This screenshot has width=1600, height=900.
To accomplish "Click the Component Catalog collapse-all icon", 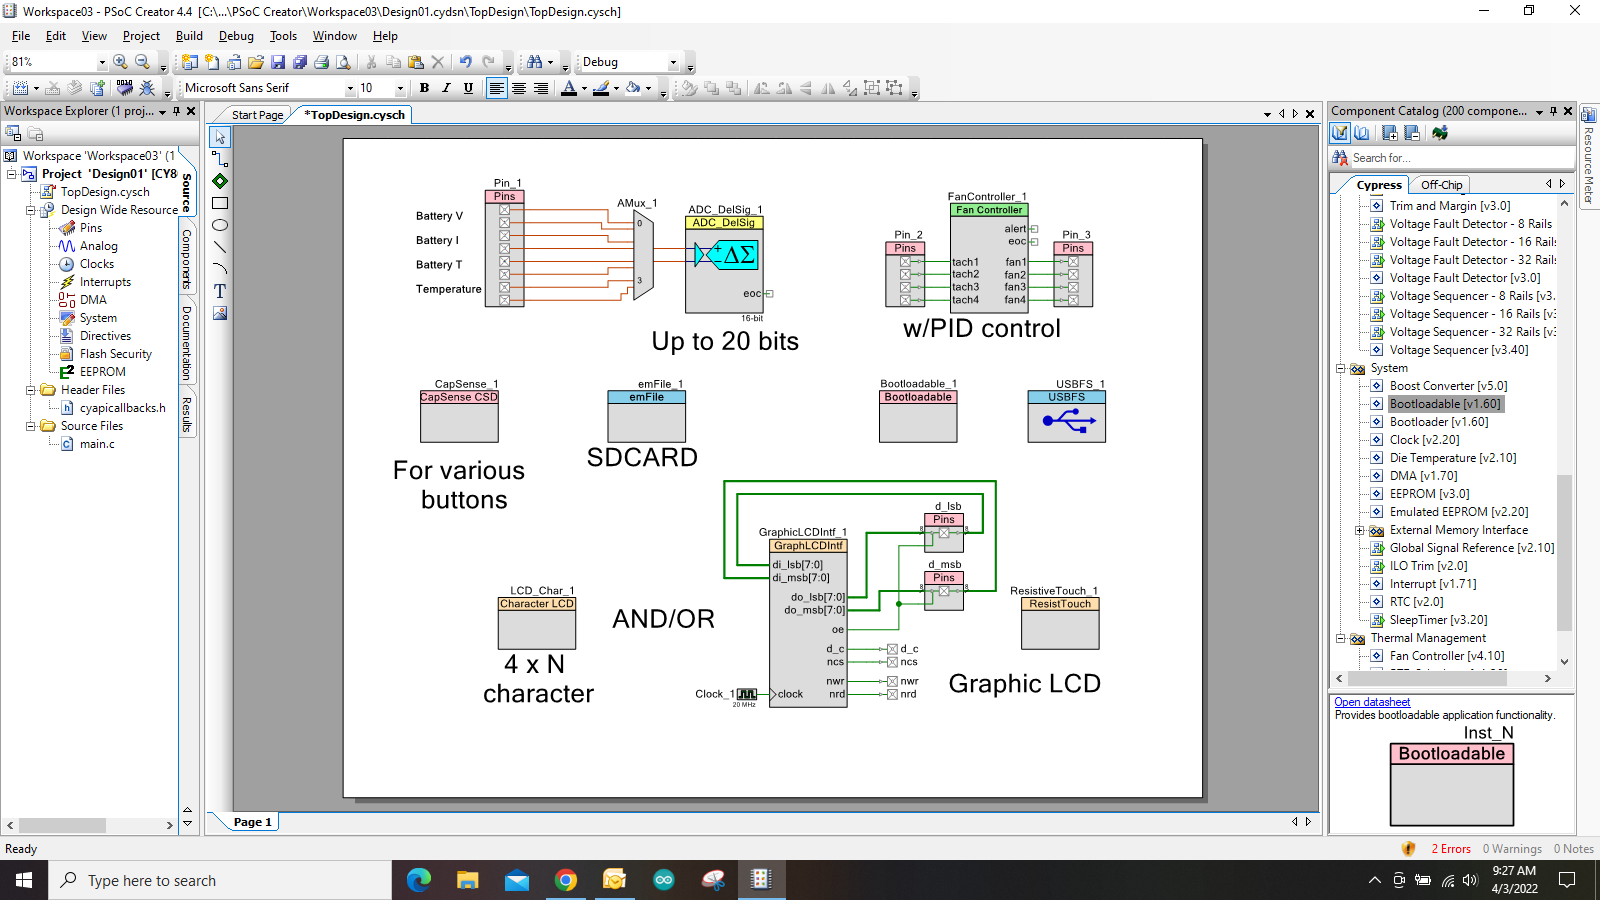I will point(1412,133).
